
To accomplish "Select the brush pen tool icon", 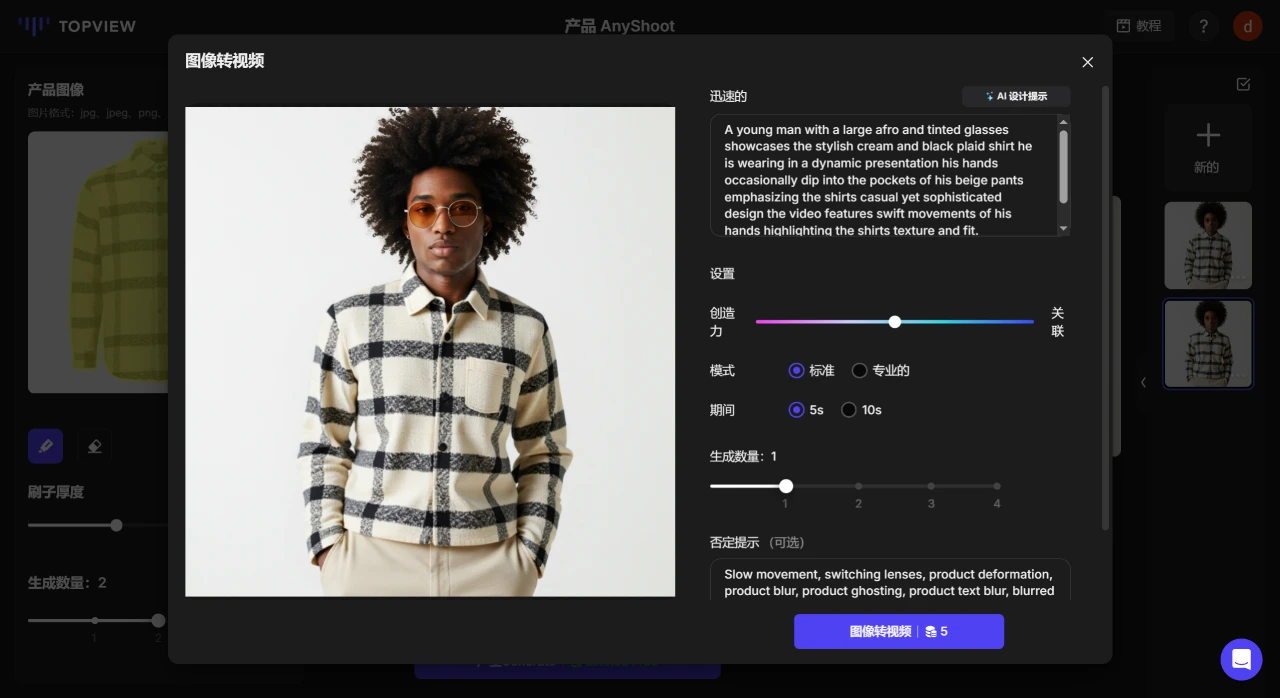I will (45, 446).
